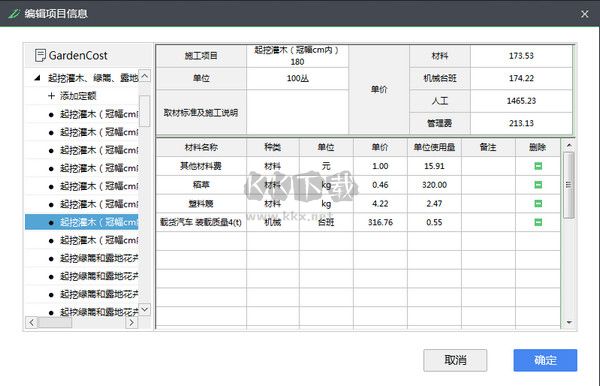Click delete icon for 载货汽车 row

pos(538,222)
